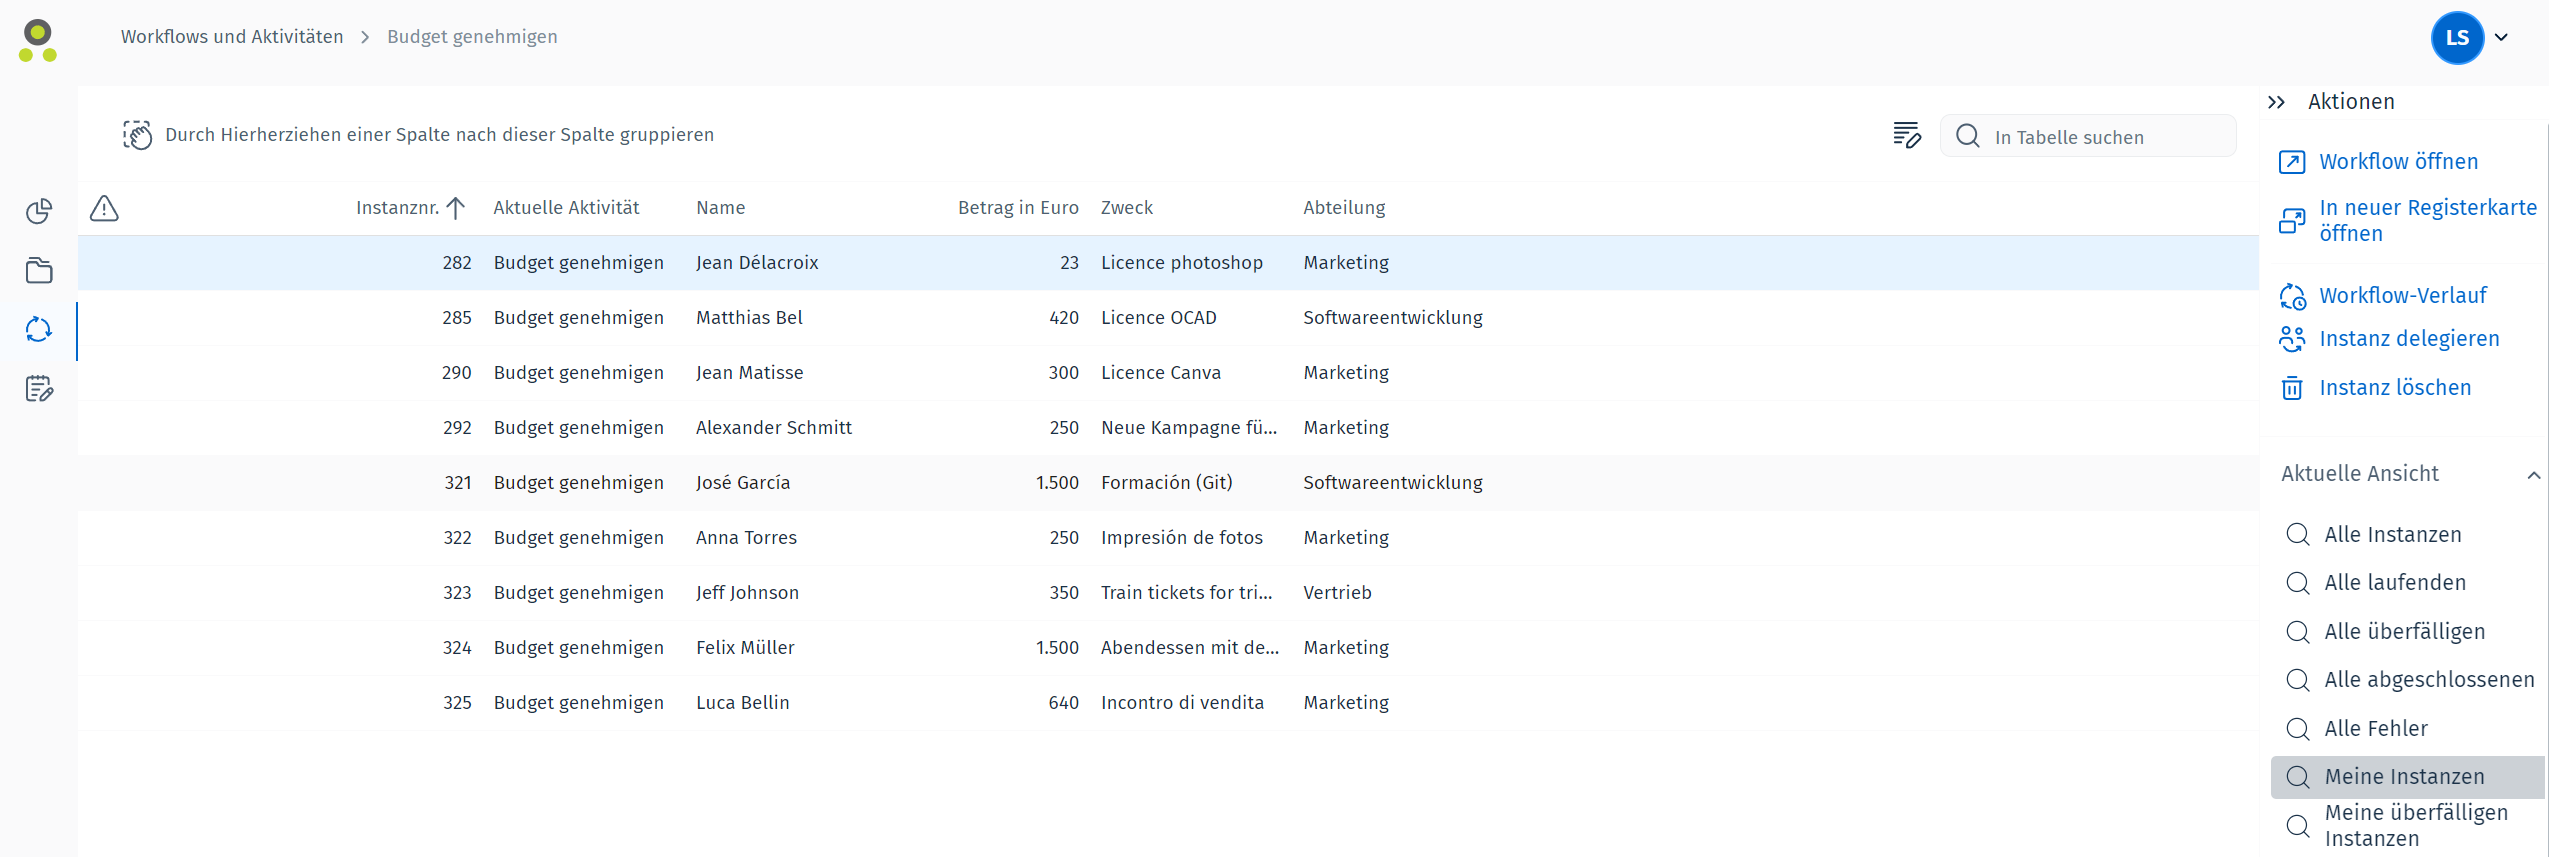
Task: Collapse the Aktuelle Ansicht section
Action: point(2533,475)
